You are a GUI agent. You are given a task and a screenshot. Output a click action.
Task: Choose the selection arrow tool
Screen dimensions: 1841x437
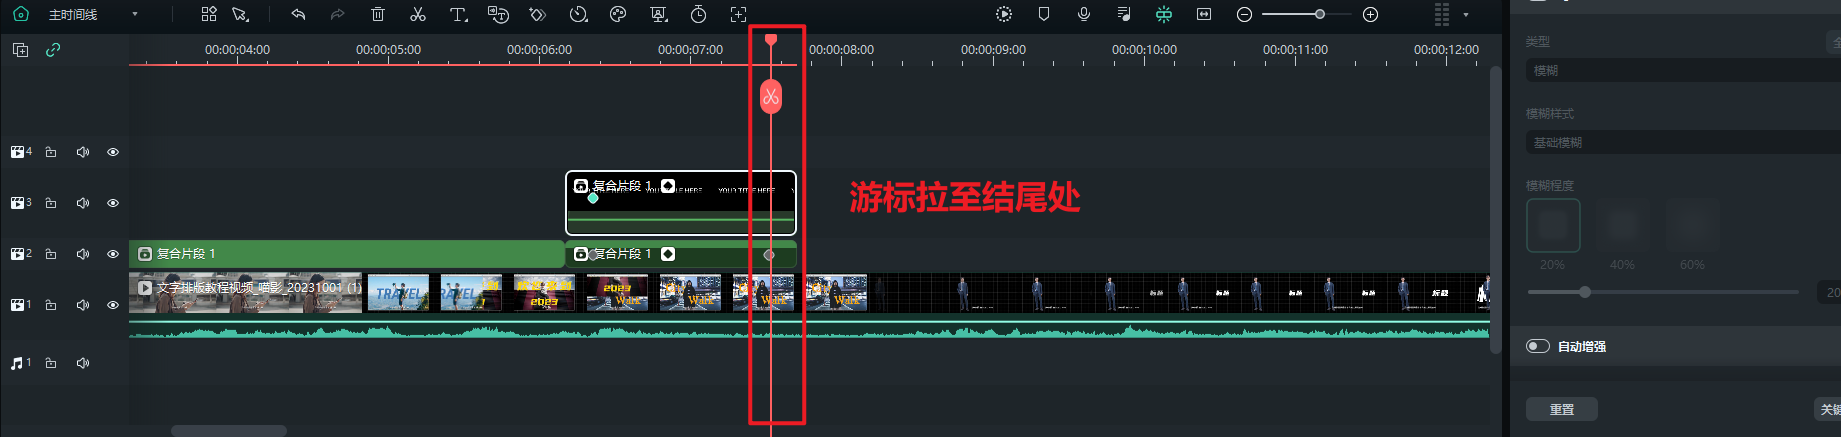[x=240, y=14]
